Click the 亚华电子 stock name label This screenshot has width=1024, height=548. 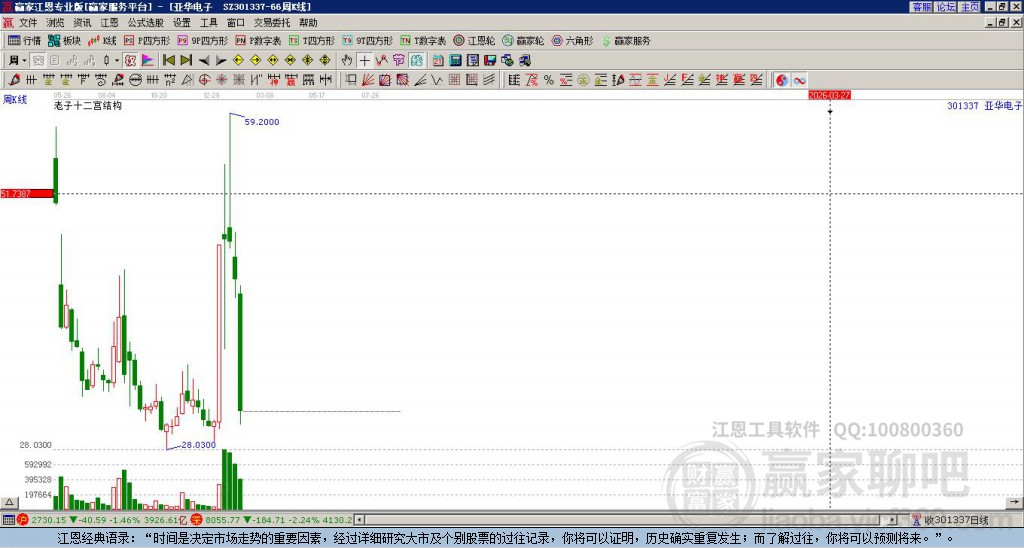pos(1003,106)
